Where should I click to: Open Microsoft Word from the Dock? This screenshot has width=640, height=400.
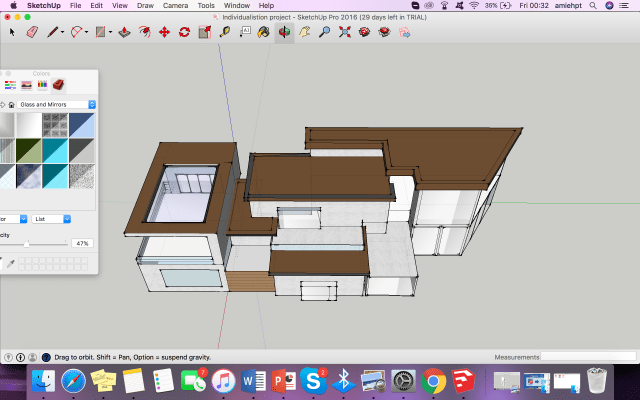253,381
